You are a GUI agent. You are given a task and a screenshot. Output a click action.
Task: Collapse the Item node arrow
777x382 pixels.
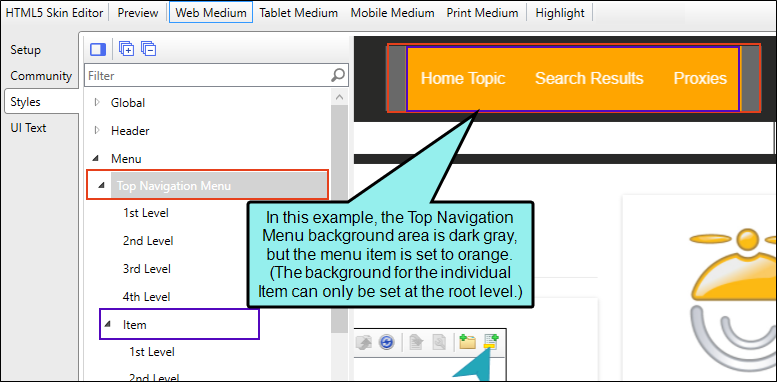107,325
